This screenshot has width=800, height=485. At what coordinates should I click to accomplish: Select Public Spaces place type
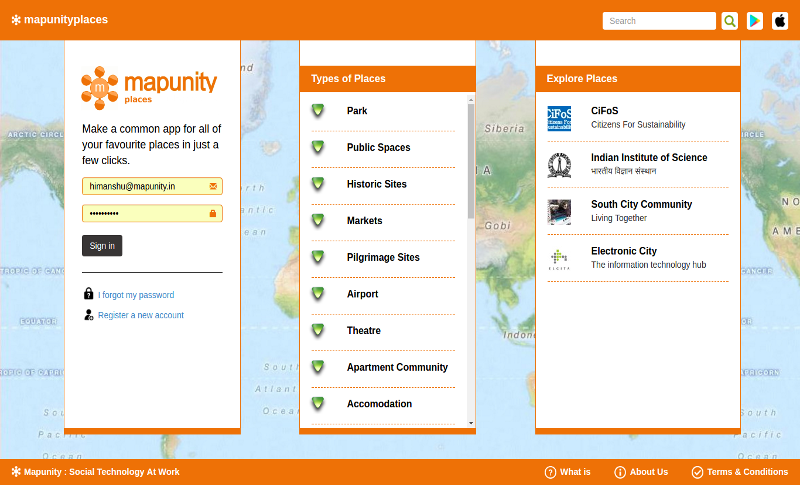(x=379, y=147)
